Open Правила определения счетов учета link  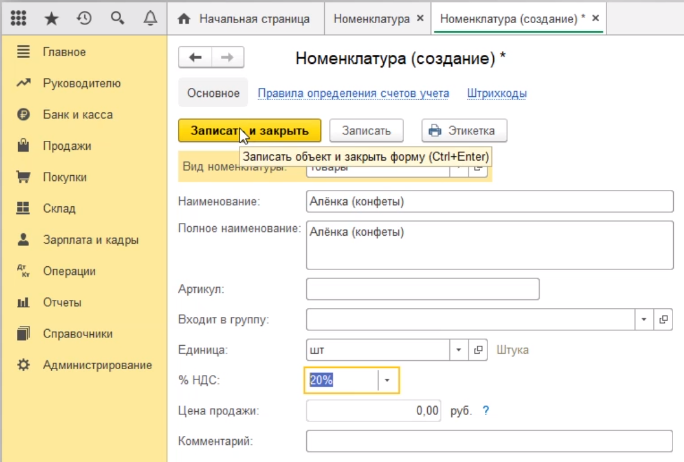pyautogui.click(x=354, y=93)
